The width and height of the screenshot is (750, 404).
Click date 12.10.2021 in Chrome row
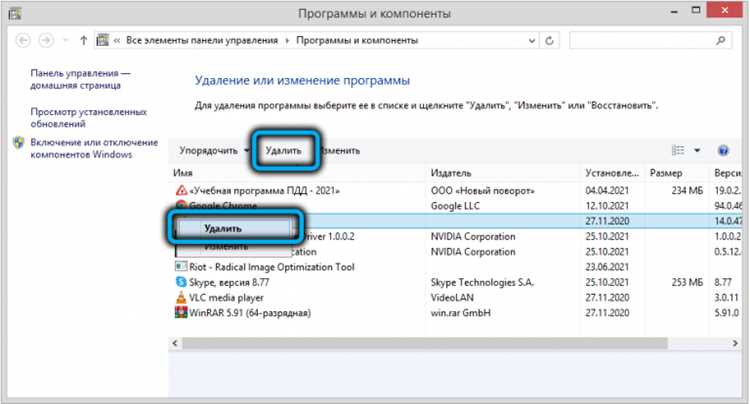click(x=607, y=206)
